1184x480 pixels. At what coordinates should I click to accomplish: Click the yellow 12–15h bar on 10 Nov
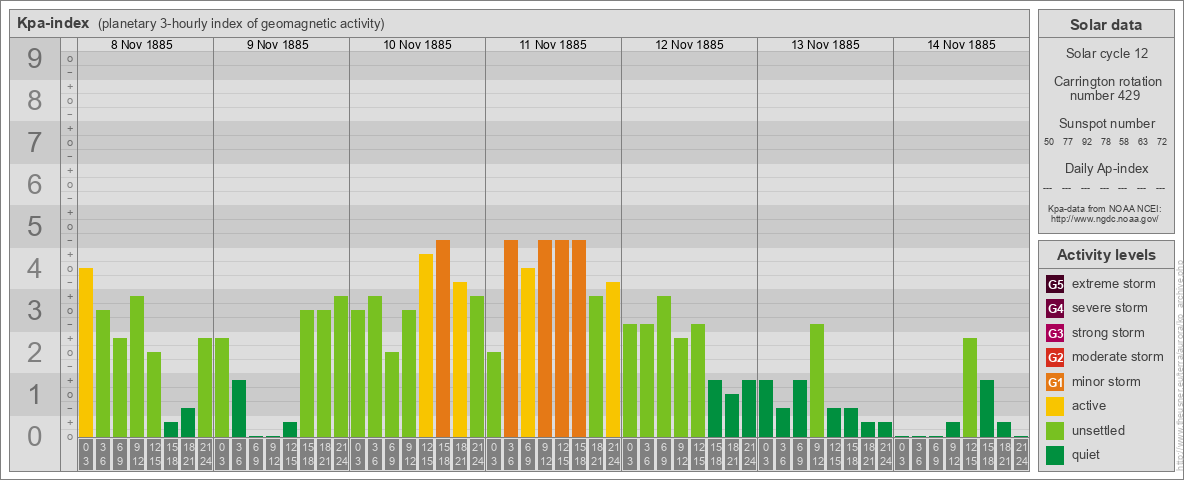[426, 346]
